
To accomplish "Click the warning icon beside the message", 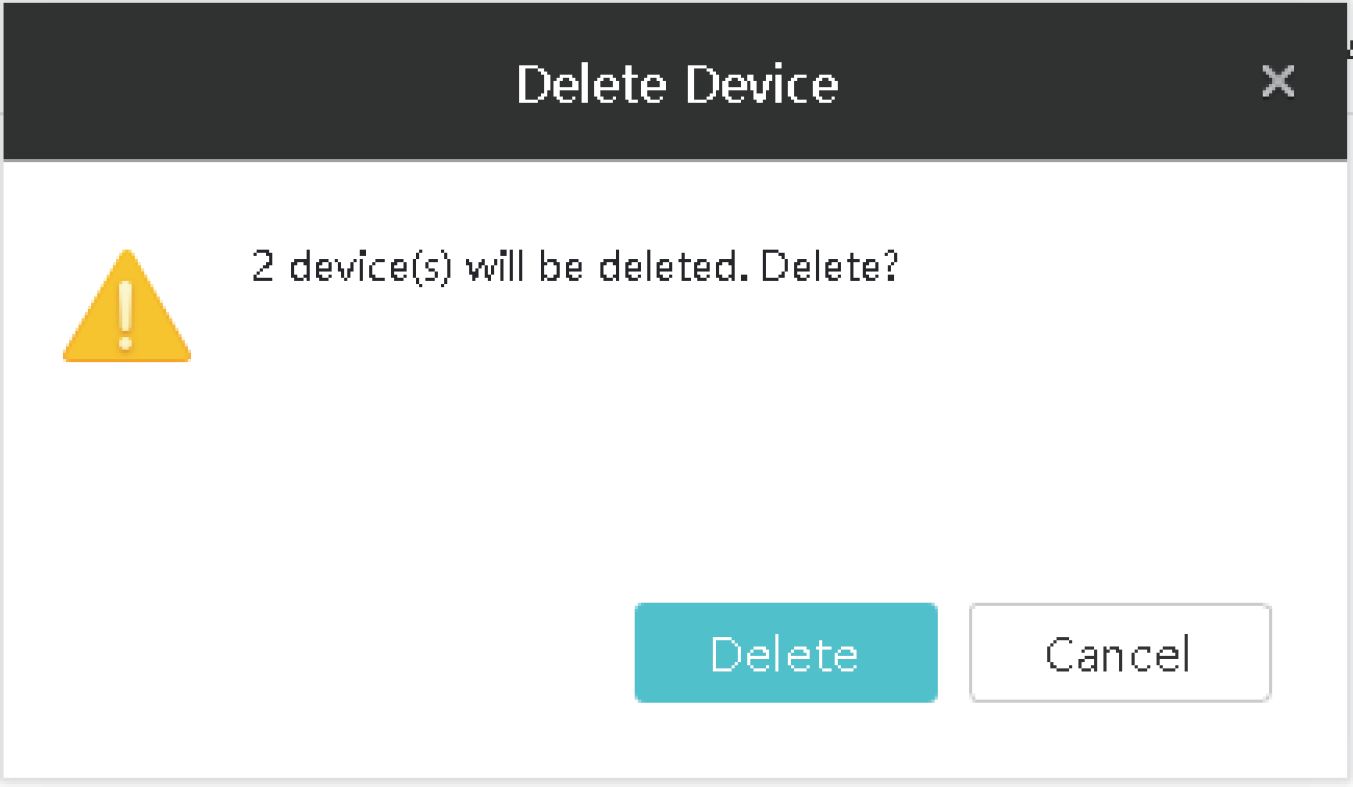I will pyautogui.click(x=126, y=308).
